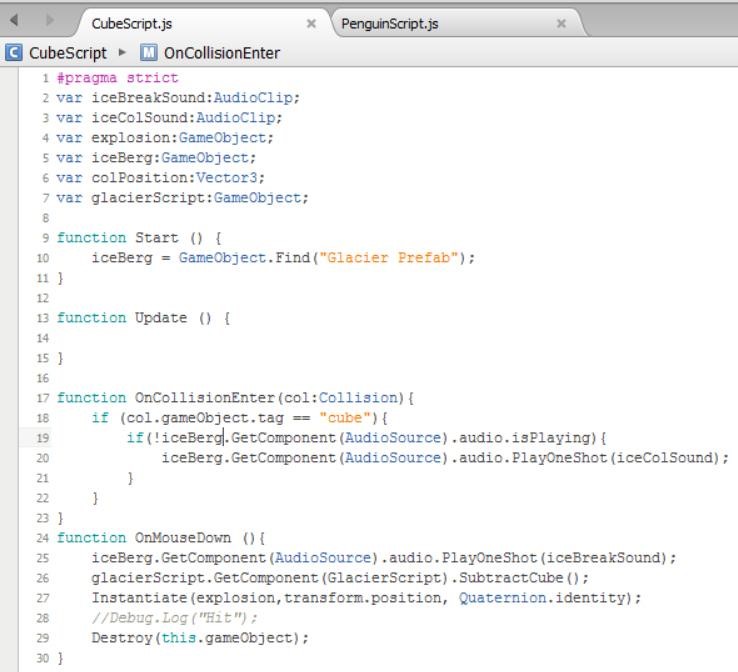Click line number 19 in the gutter
The image size is (738, 672).
pyautogui.click(x=43, y=438)
